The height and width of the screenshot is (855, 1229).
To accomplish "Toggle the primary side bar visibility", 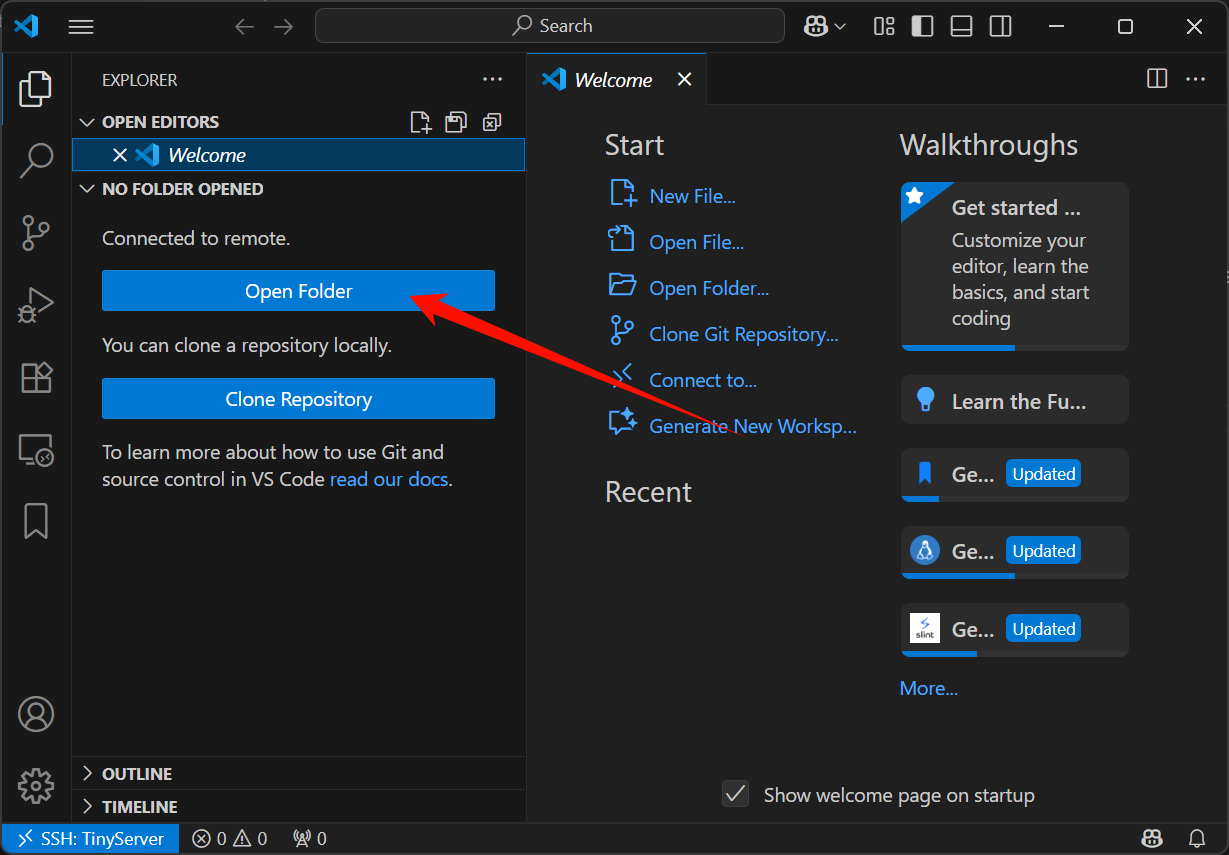I will [922, 27].
